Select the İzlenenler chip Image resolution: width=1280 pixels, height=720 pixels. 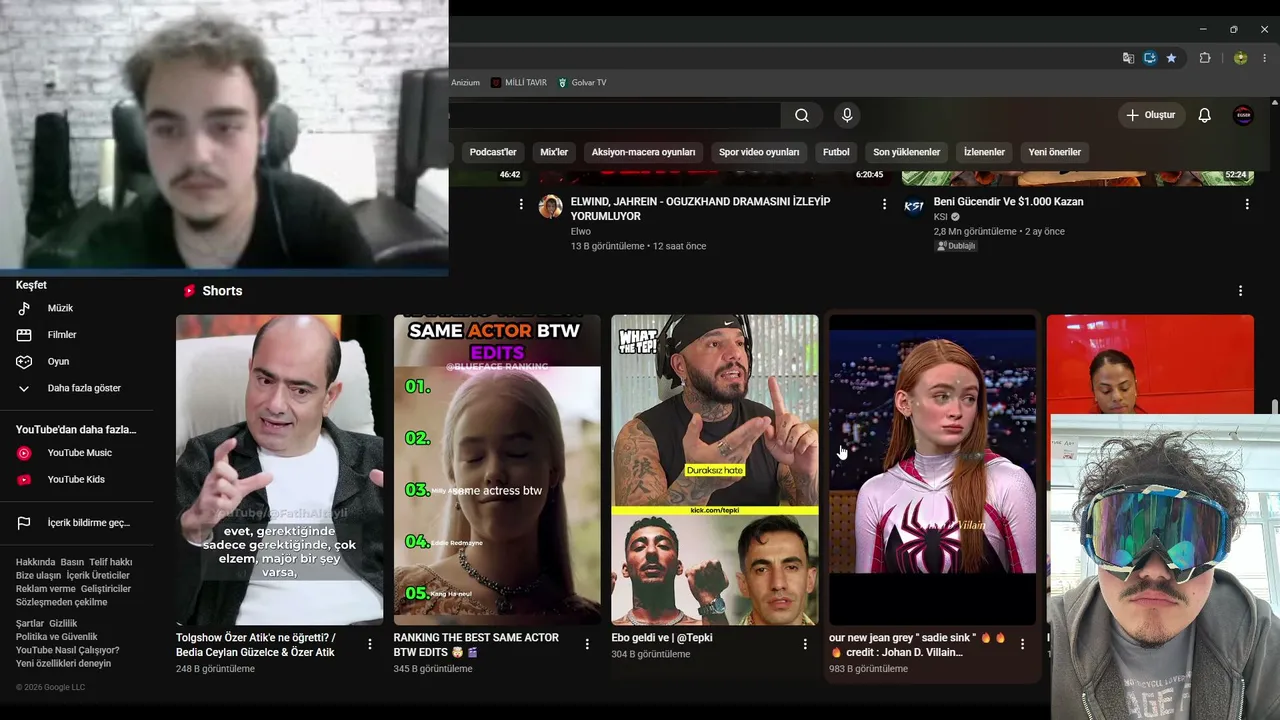pos(984,152)
